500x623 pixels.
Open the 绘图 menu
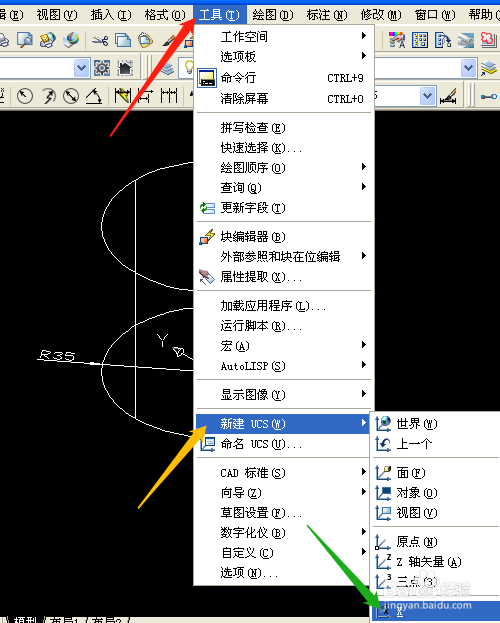tap(273, 15)
